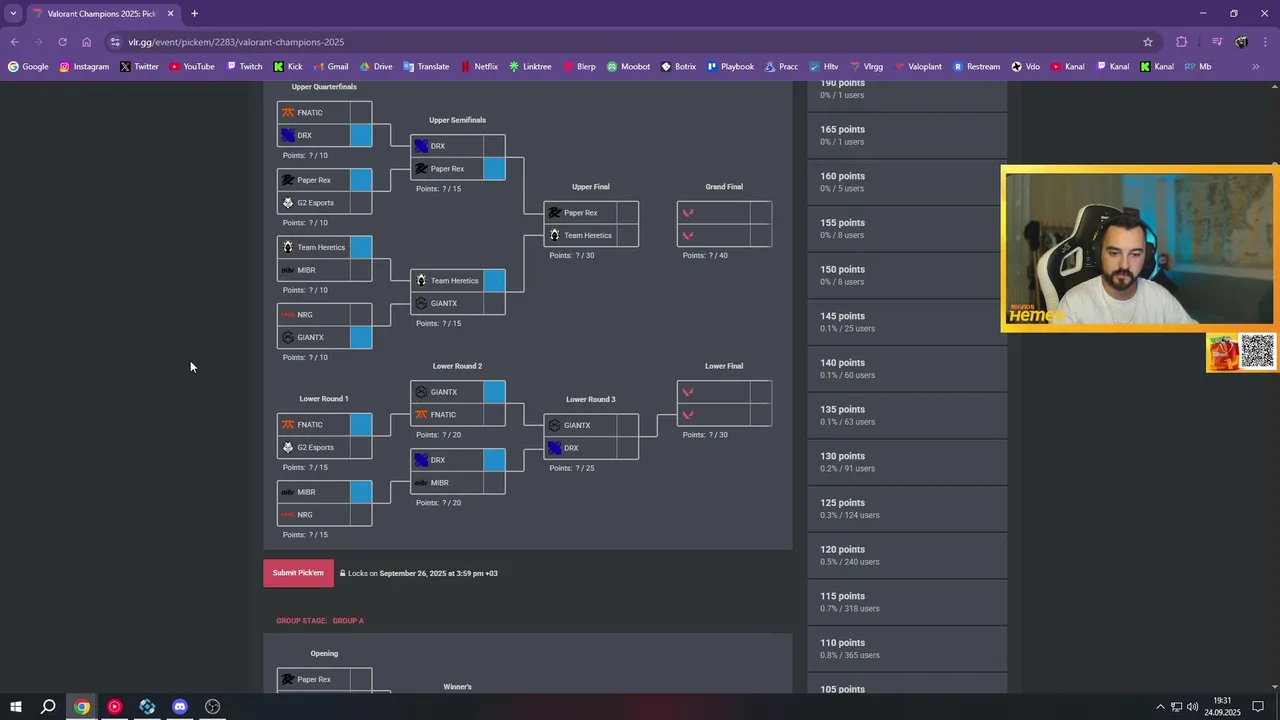Expand the hidden bookmarks overflow chevron

pyautogui.click(x=1256, y=67)
